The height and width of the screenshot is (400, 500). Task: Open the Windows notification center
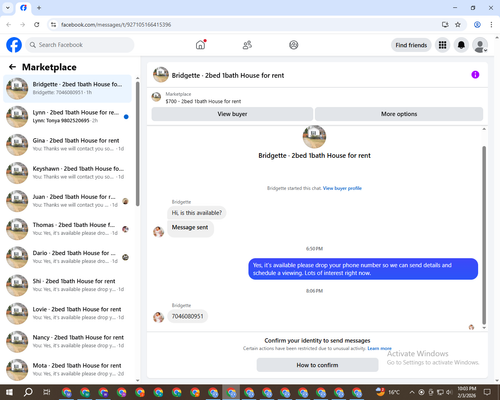(487, 392)
